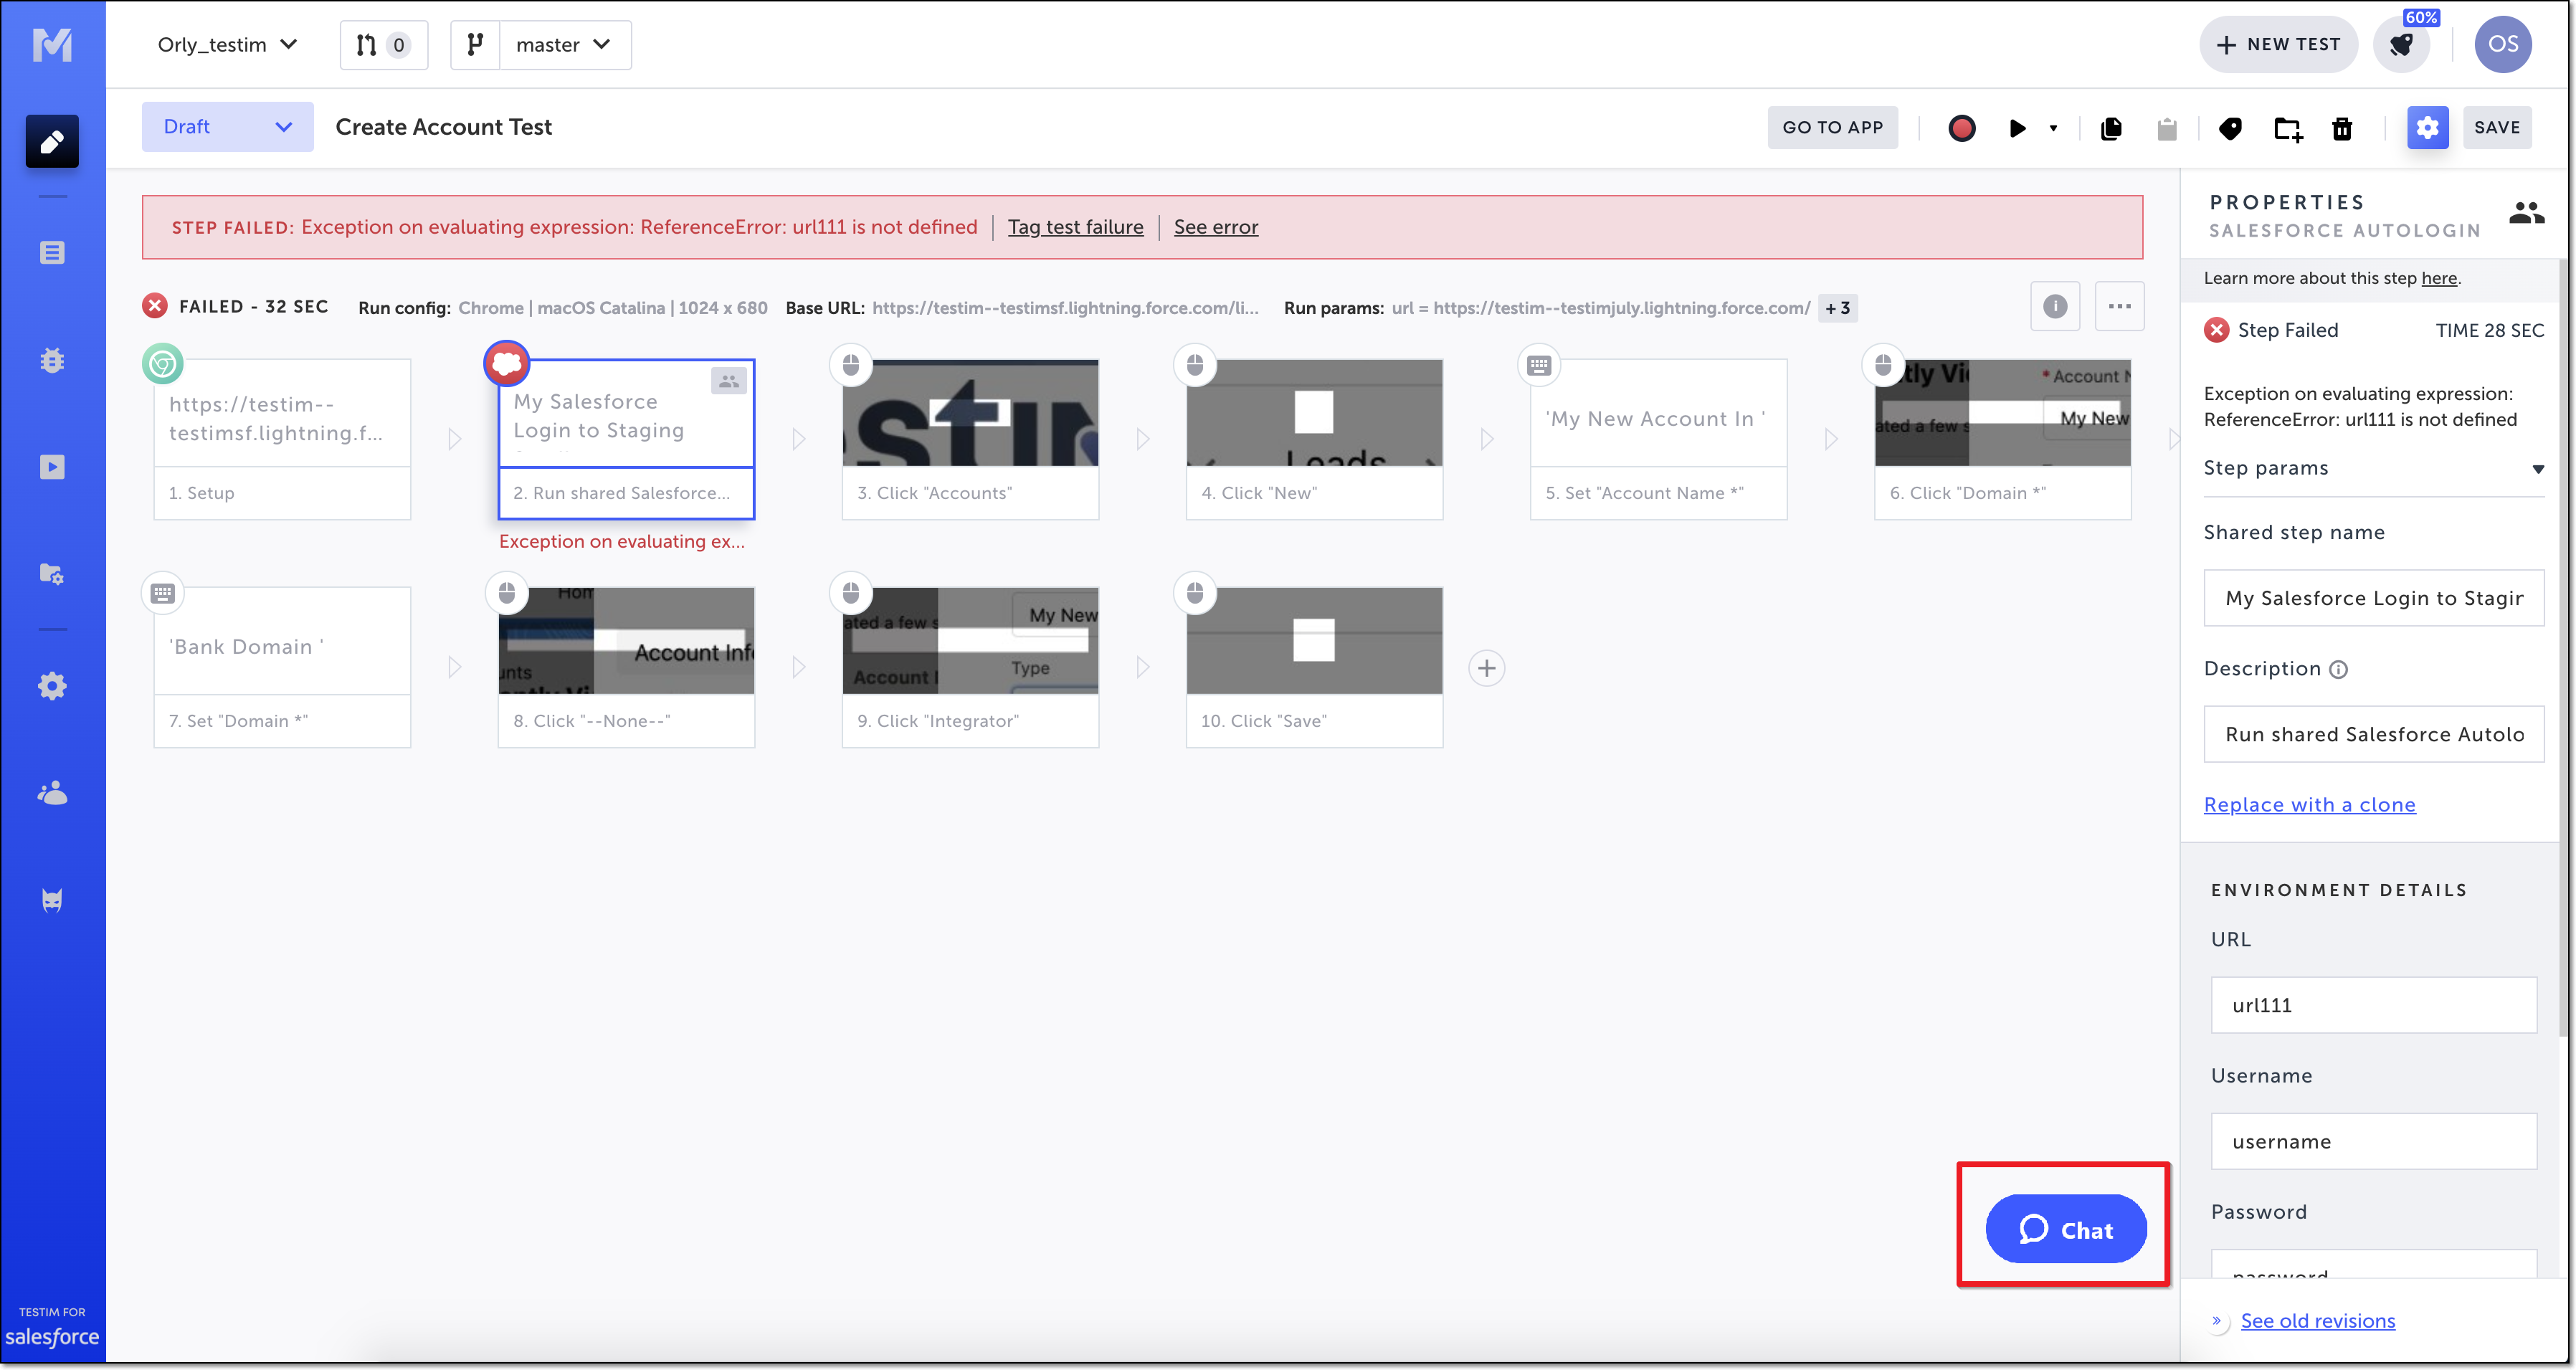The height and width of the screenshot is (1370, 2576).
Task: Expand the Step params section
Action: coord(2373,468)
